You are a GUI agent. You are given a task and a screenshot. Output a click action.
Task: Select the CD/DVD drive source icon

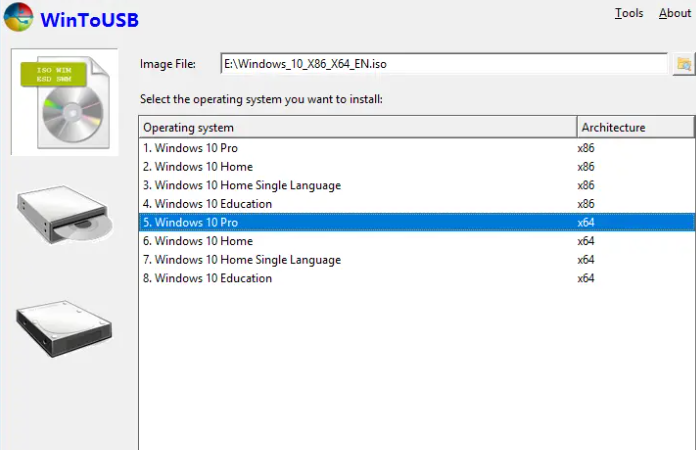pos(65,215)
